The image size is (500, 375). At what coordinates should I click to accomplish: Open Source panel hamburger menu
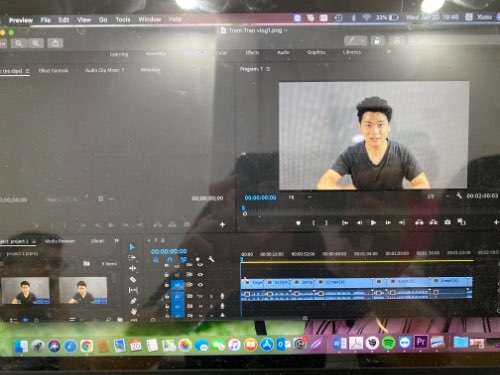click(27, 71)
